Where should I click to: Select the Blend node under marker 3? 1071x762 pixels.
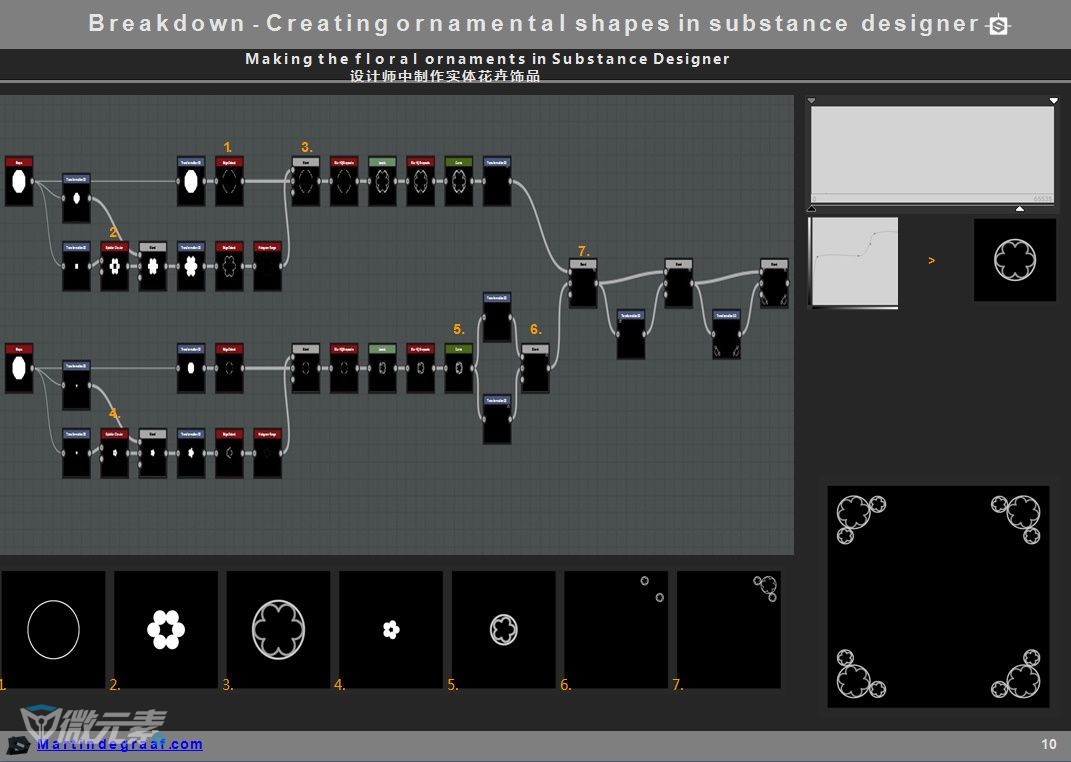tap(306, 181)
